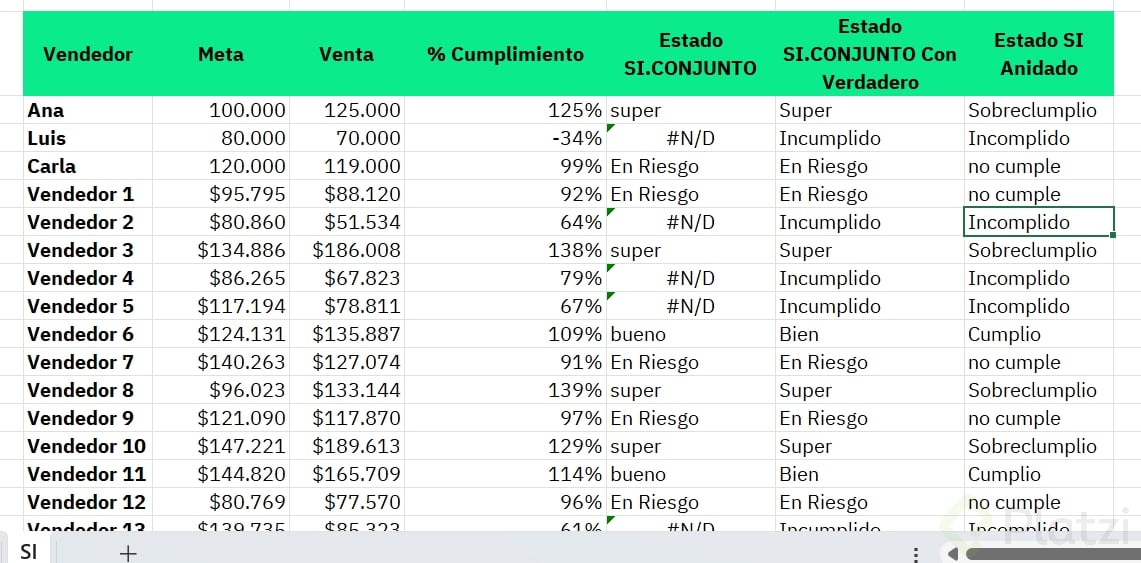Viewport: 1141px width, 563px height.
Task: Click the fill handle of selected cell
Action: tap(1113, 235)
